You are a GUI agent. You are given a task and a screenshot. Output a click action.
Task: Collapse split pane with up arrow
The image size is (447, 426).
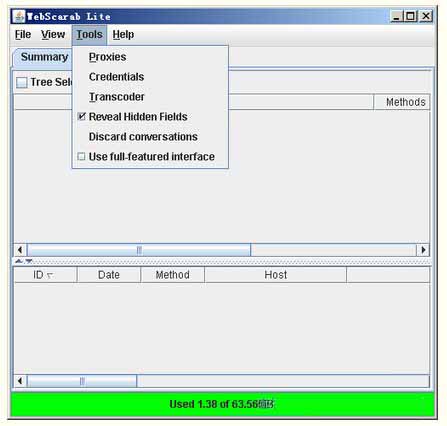[19, 261]
